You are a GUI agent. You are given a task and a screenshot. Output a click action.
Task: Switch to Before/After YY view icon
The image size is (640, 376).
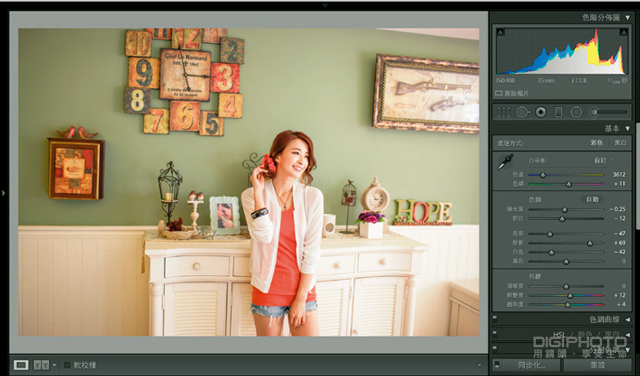41,365
